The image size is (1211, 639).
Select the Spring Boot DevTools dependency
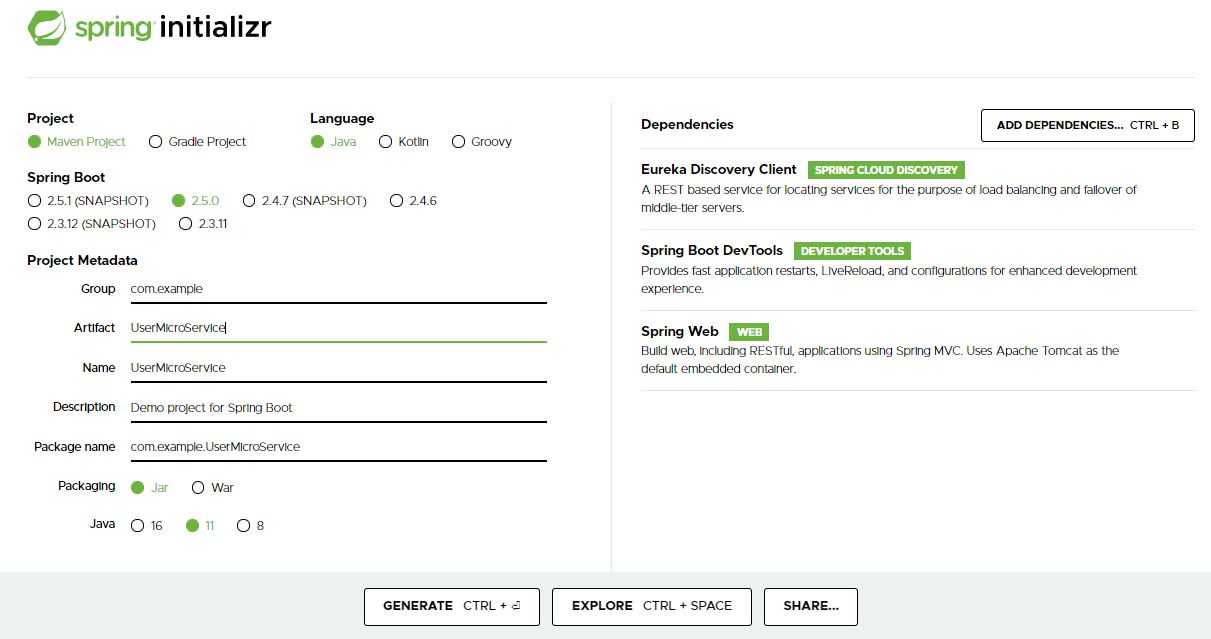point(712,251)
